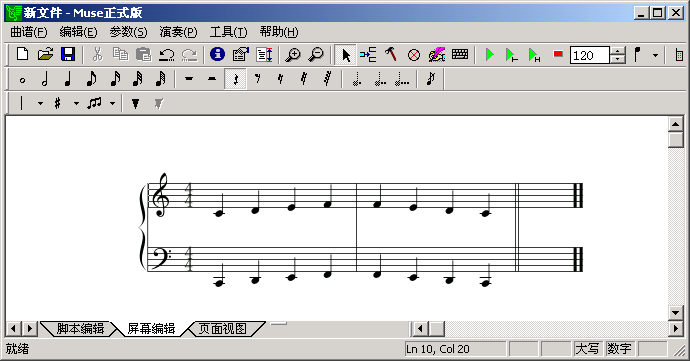
Task: Click the 大写 status indicator
Action: 587,349
